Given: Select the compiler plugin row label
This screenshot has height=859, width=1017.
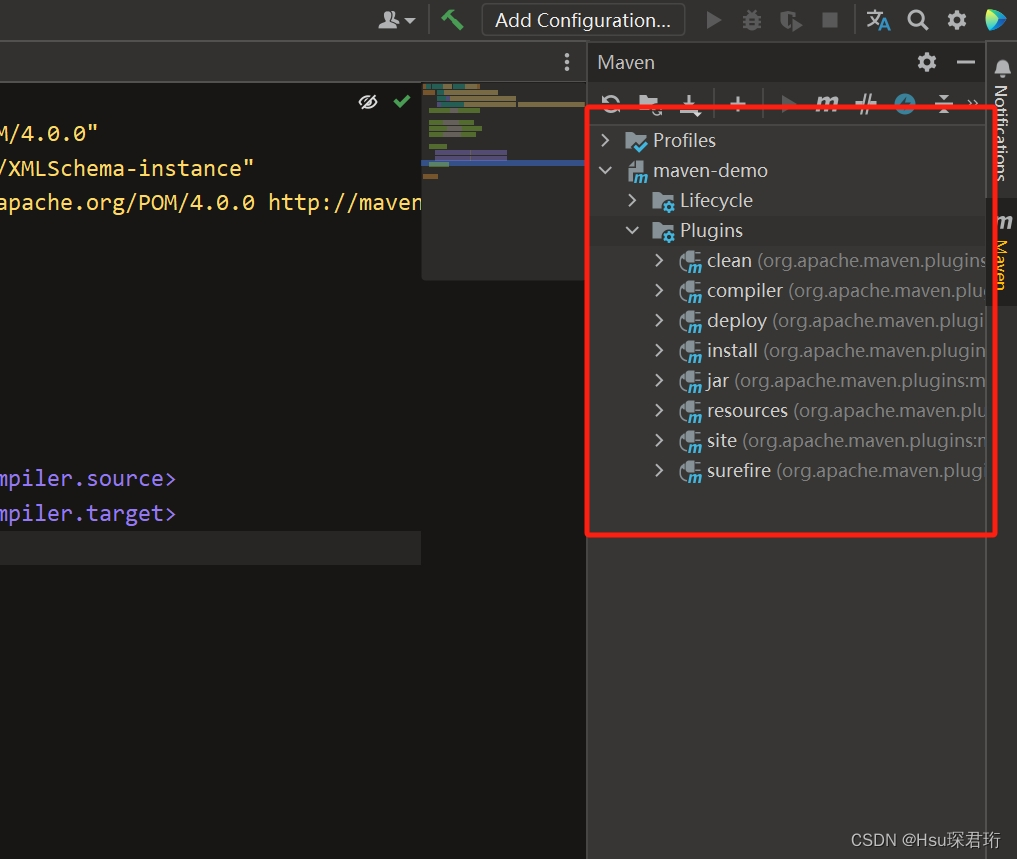Looking at the screenshot, I should tap(745, 291).
